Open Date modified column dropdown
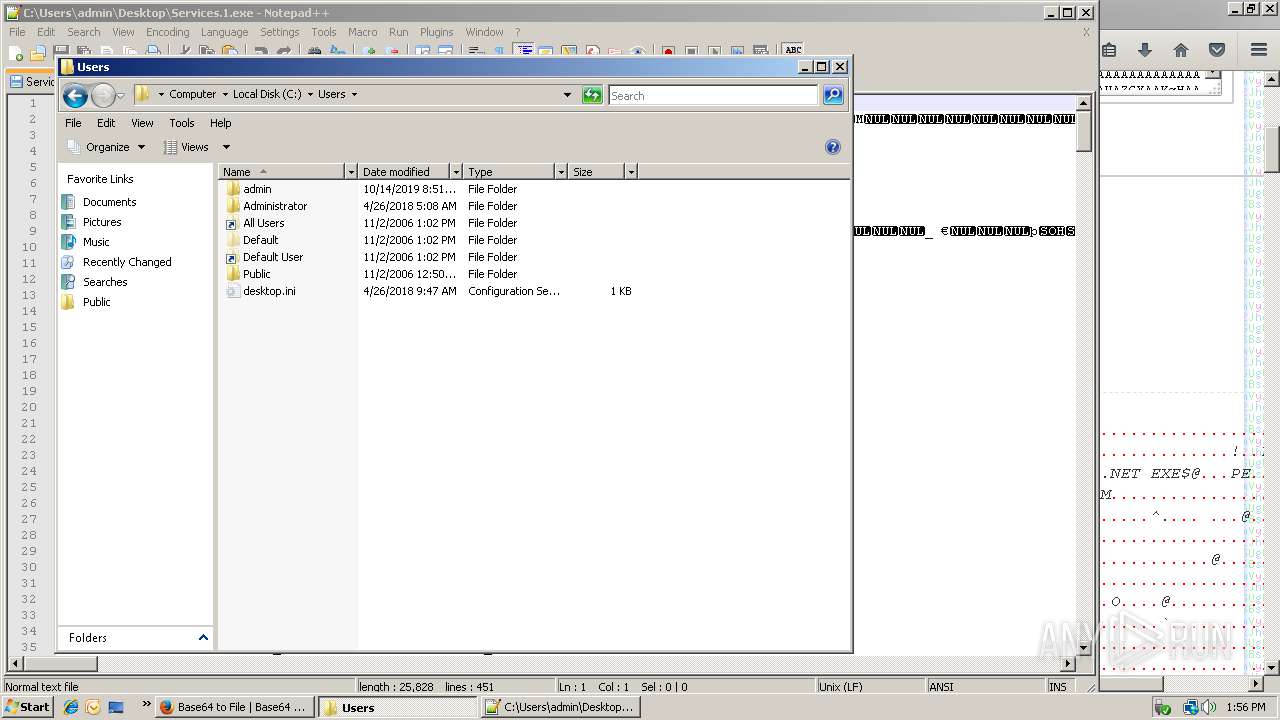The image size is (1280, 720). tap(456, 172)
